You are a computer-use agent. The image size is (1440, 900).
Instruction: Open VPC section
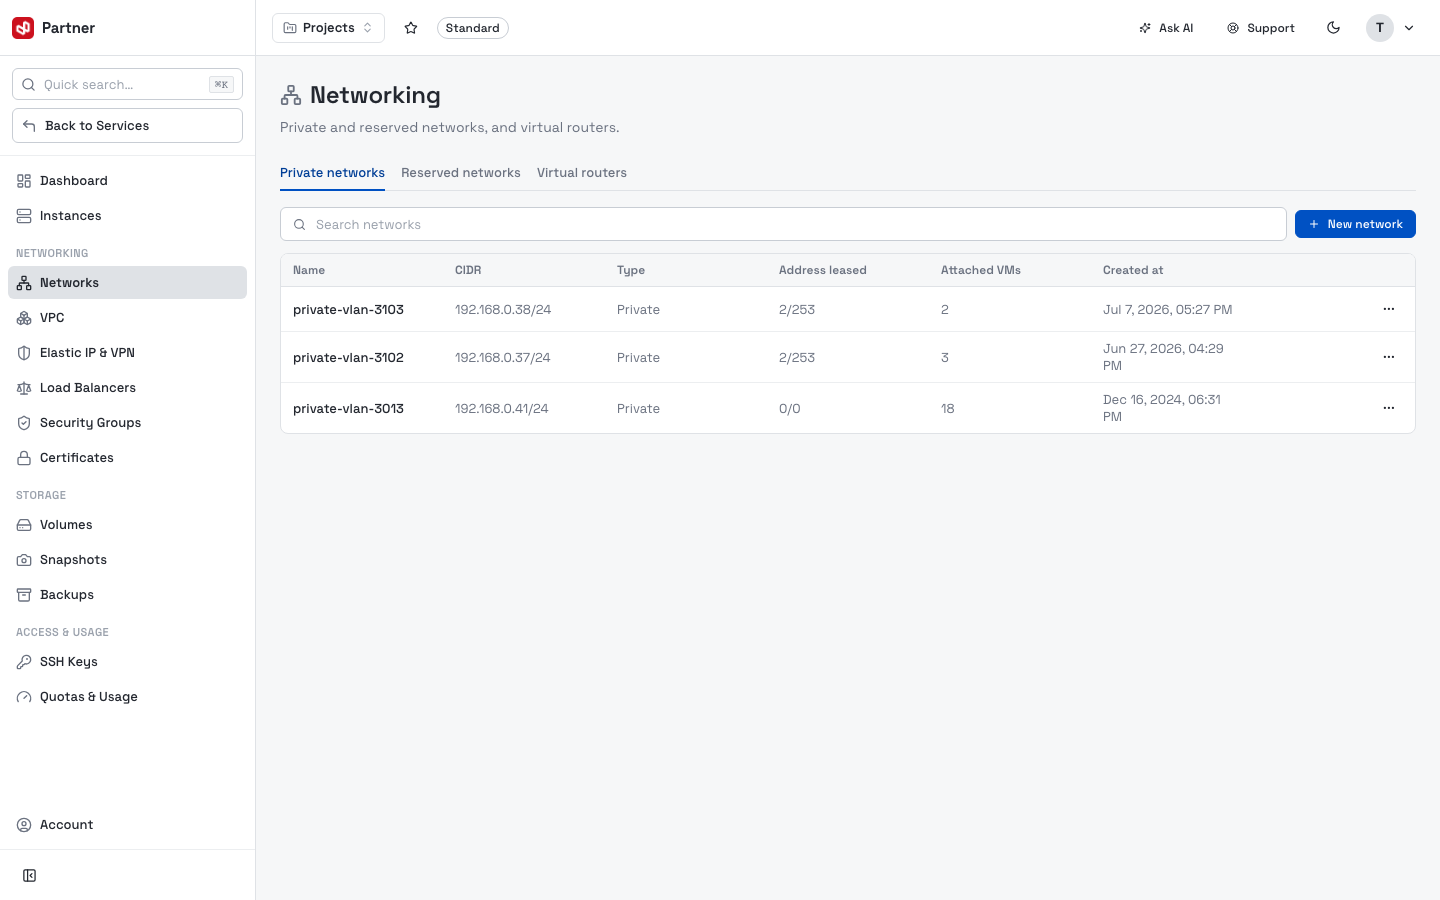click(127, 318)
